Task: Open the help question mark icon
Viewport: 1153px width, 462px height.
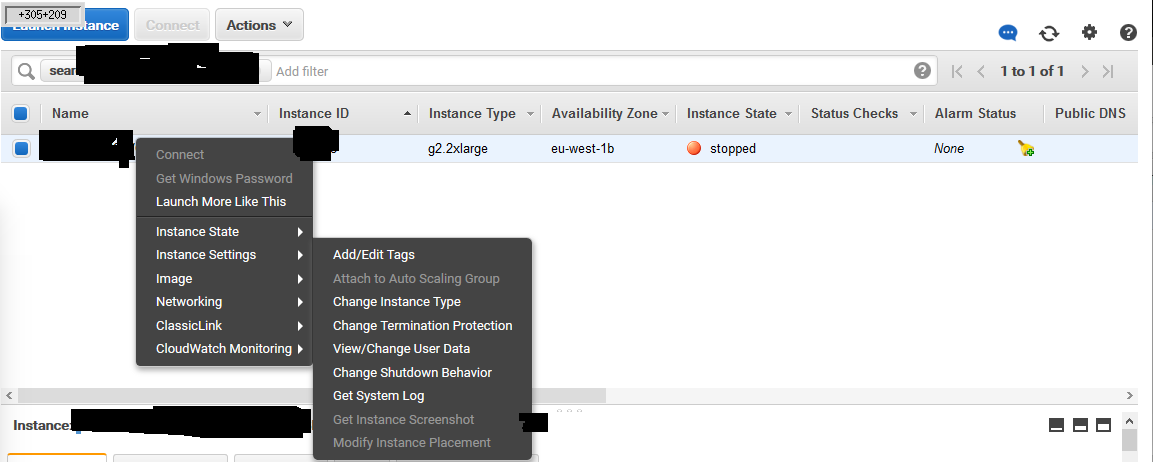Action: [1128, 33]
